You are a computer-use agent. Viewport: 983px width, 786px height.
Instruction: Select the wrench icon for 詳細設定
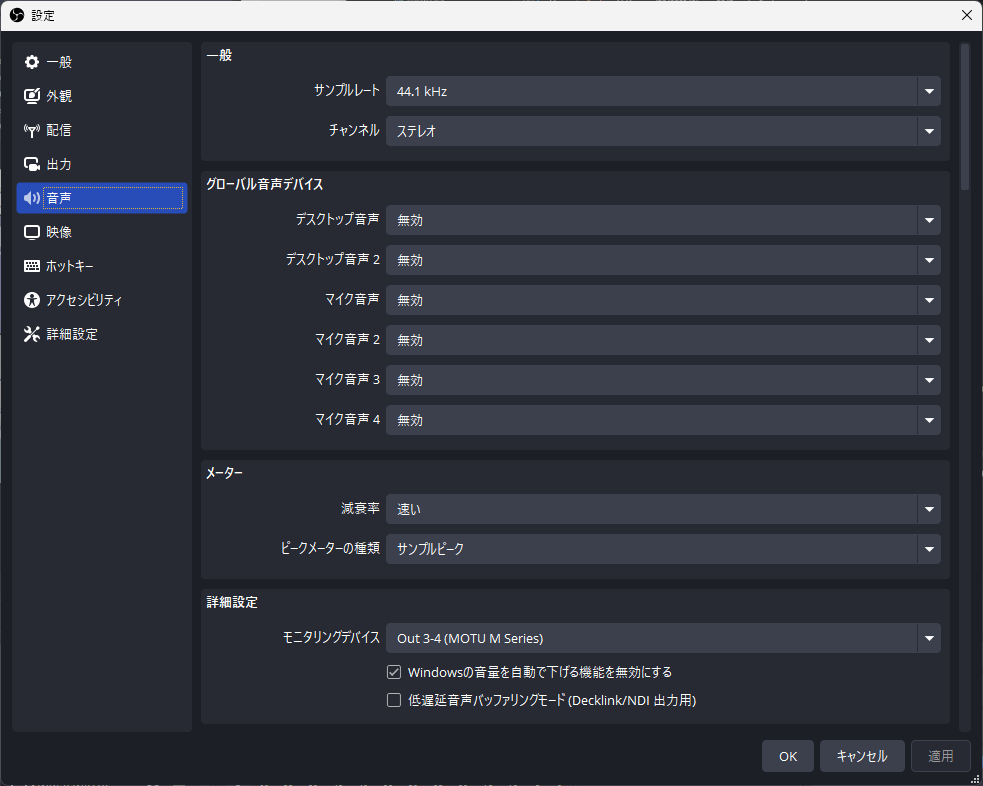click(x=32, y=333)
